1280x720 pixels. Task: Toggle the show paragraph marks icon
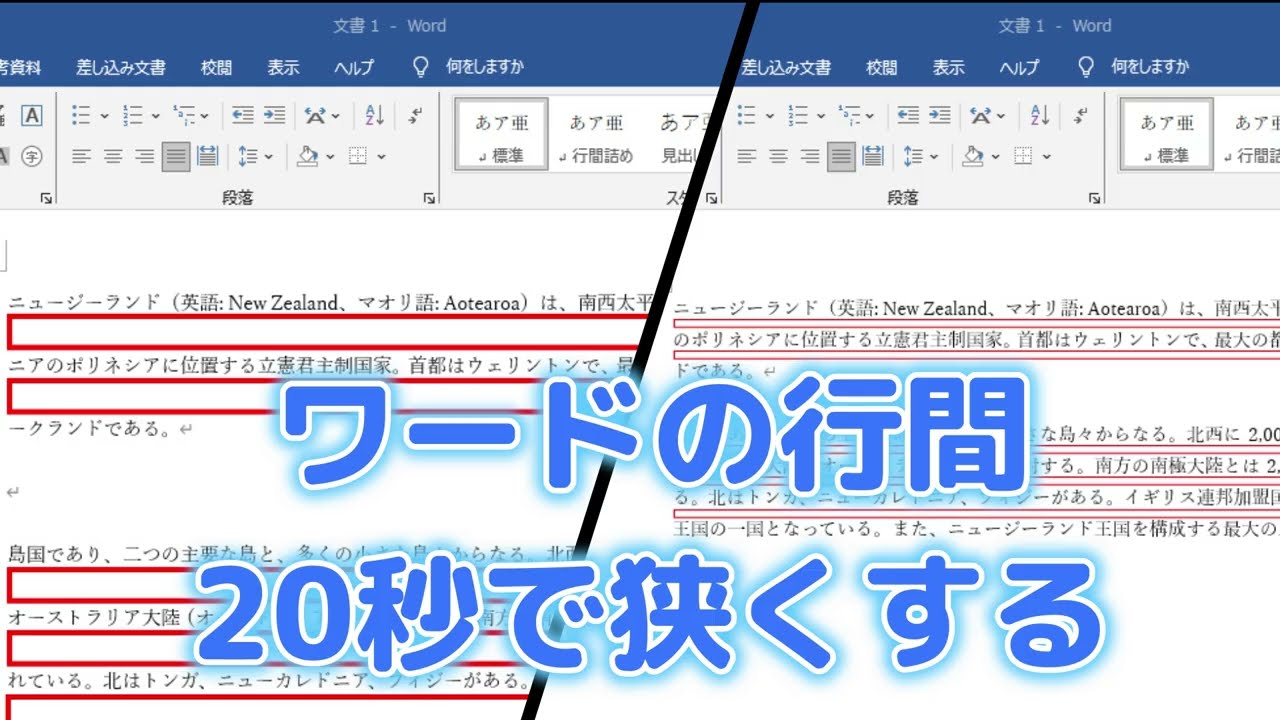414,114
